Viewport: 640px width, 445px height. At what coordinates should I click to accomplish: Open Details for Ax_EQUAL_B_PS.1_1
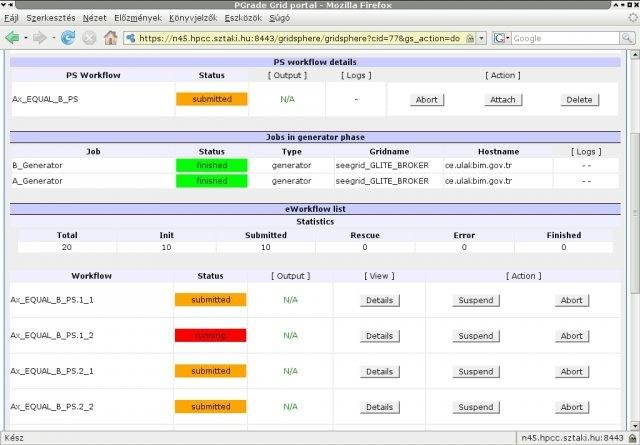tap(379, 300)
